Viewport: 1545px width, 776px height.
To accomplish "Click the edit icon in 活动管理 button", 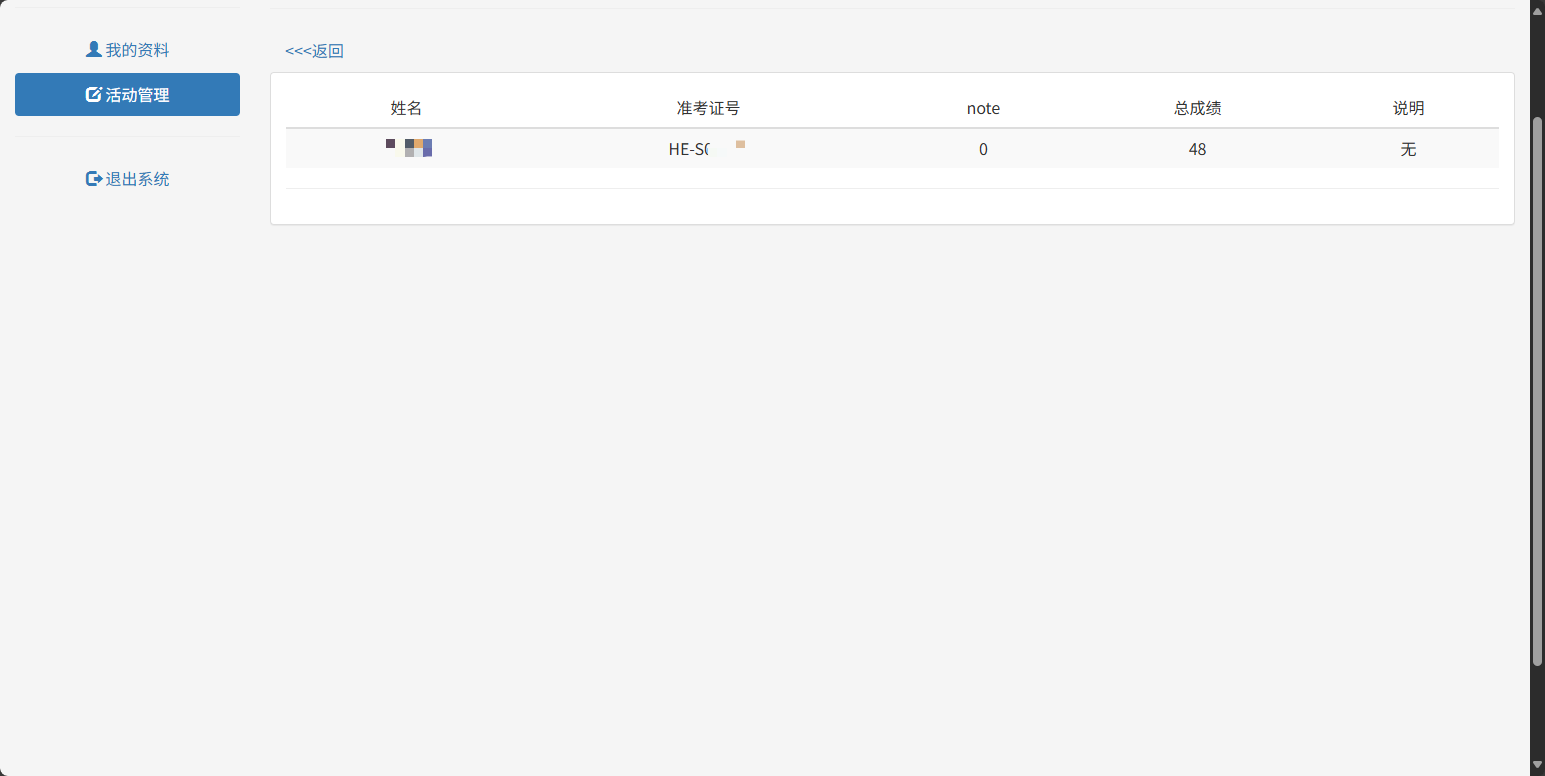I will point(93,95).
